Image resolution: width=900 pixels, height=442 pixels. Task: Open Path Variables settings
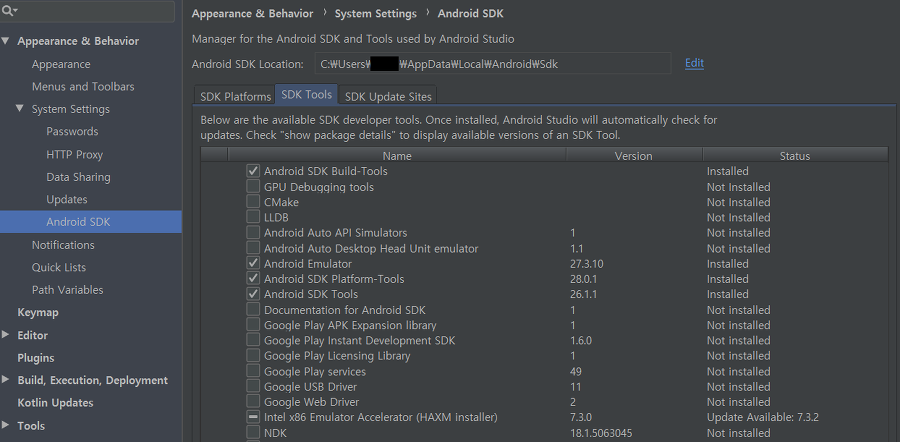[68, 290]
